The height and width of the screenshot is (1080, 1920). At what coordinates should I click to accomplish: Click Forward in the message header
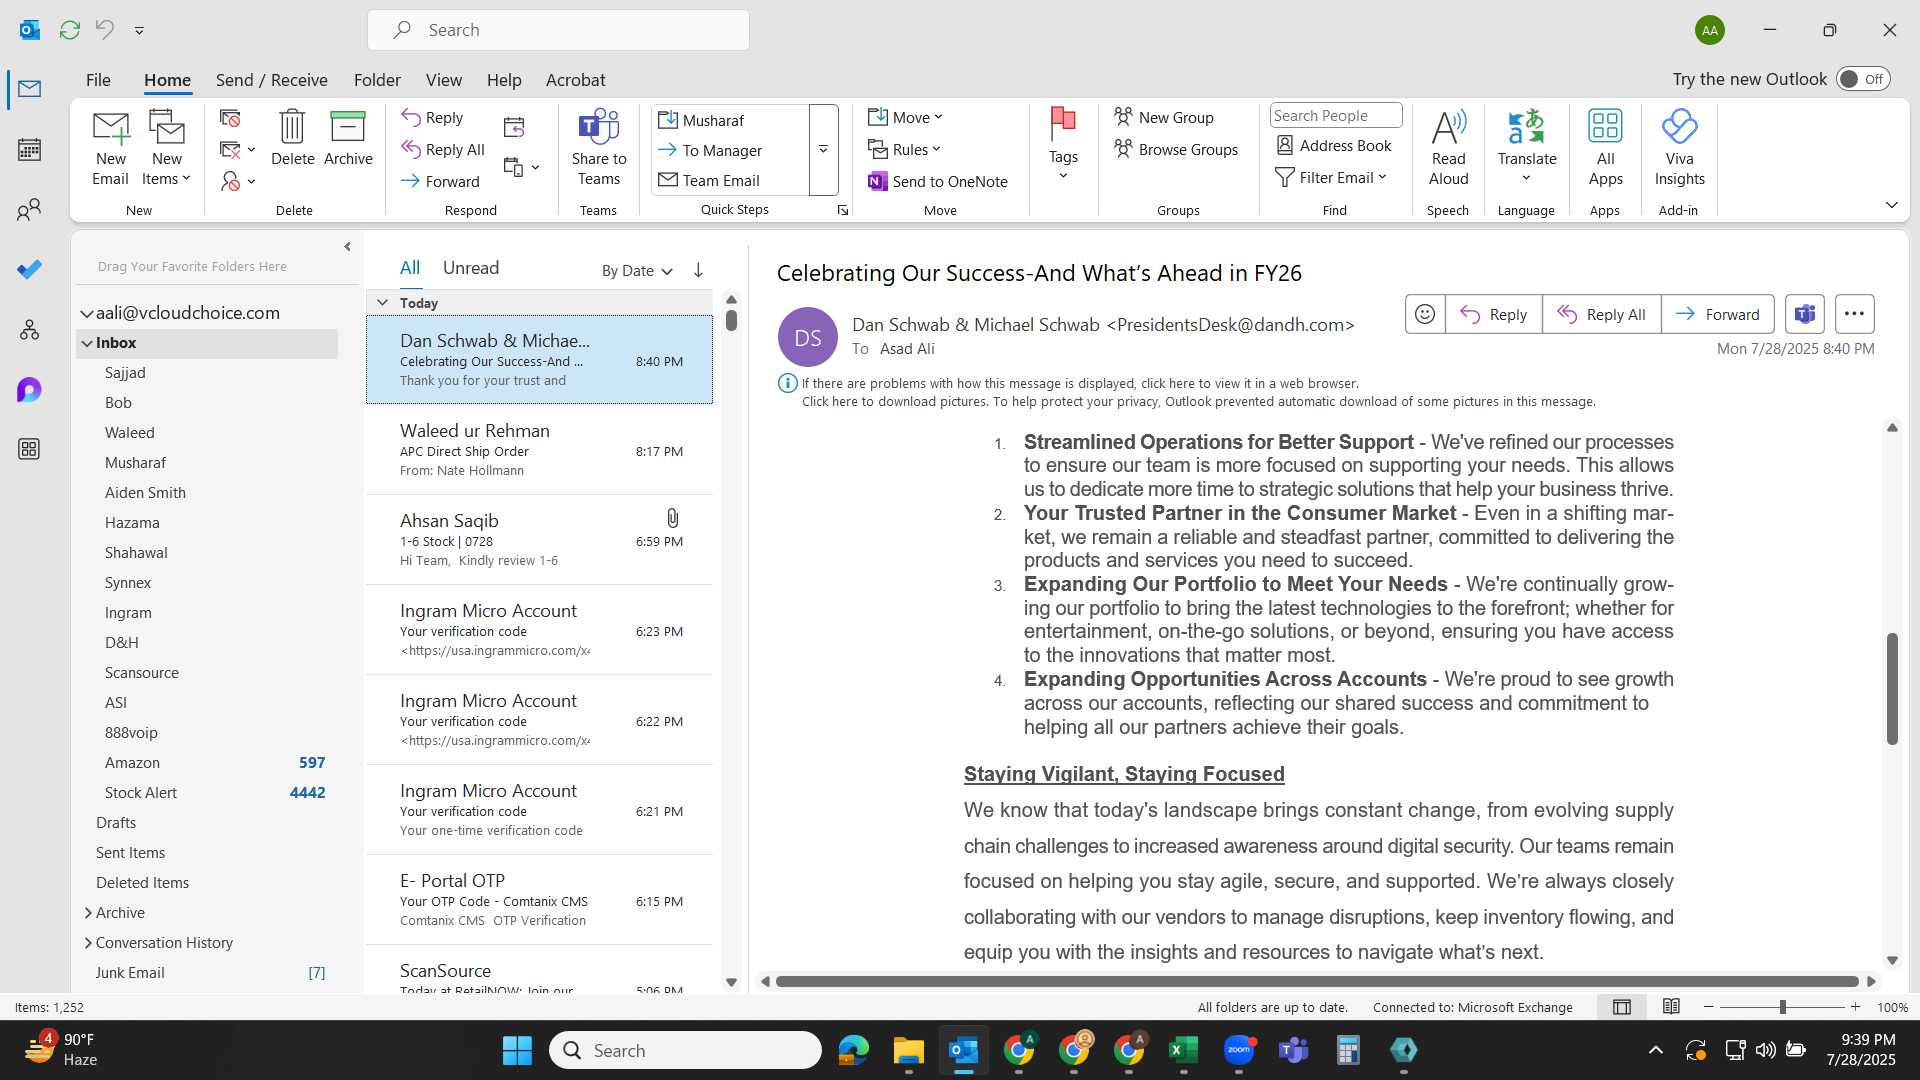click(x=1717, y=314)
